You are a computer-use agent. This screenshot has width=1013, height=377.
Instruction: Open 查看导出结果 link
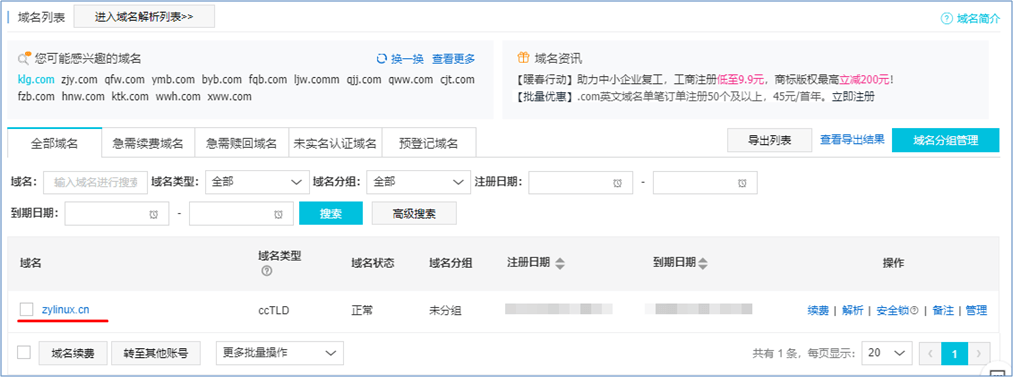click(852, 139)
